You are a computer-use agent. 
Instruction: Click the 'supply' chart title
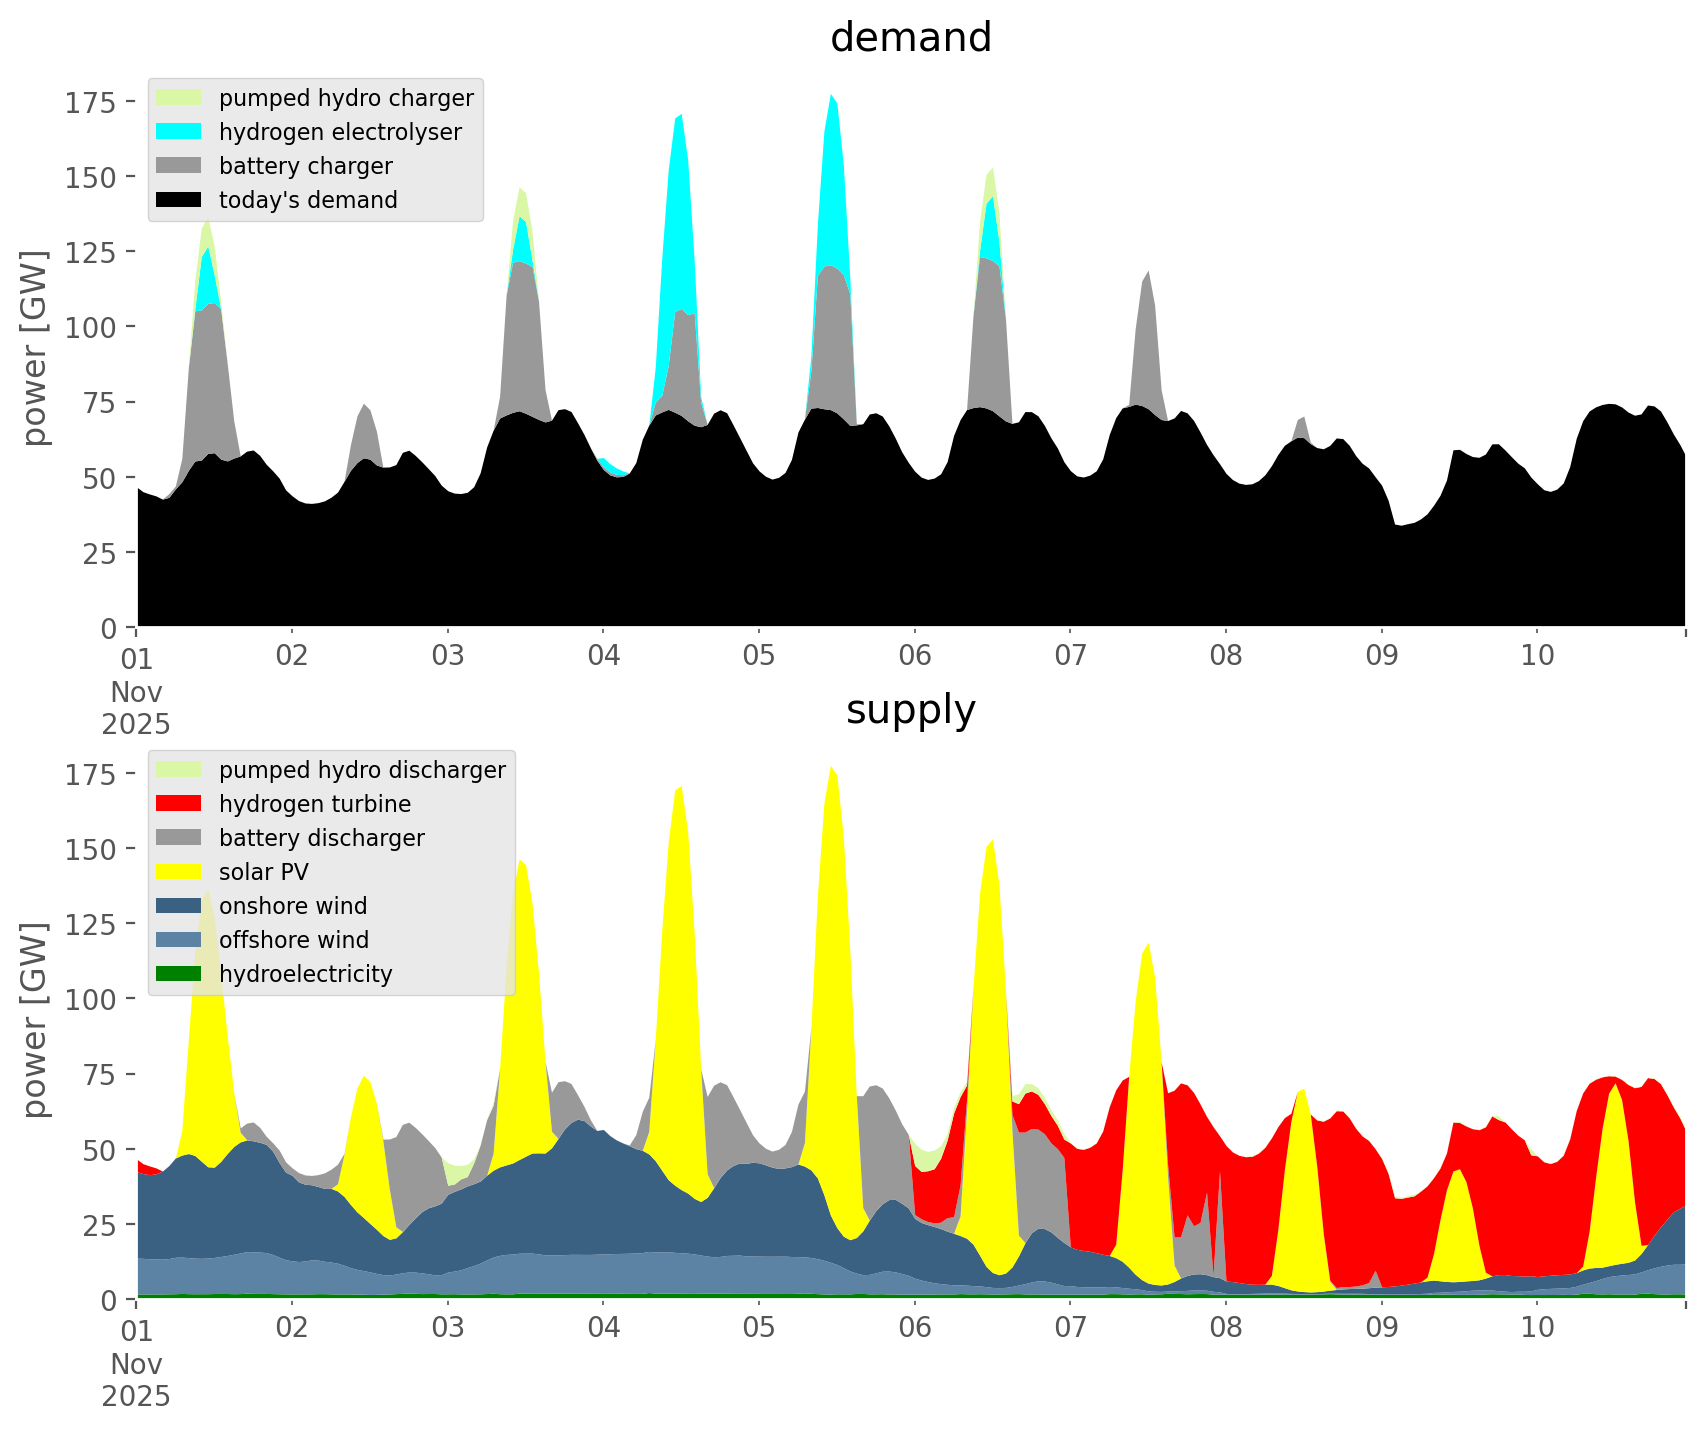click(x=910, y=710)
